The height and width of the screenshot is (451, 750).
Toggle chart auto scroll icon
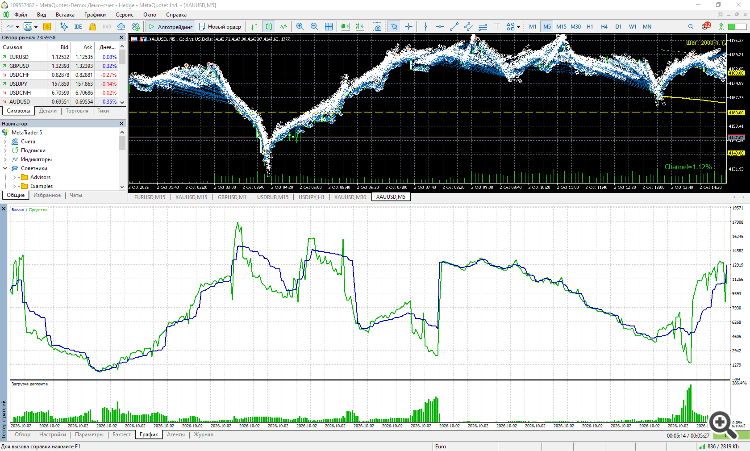tap(345, 27)
